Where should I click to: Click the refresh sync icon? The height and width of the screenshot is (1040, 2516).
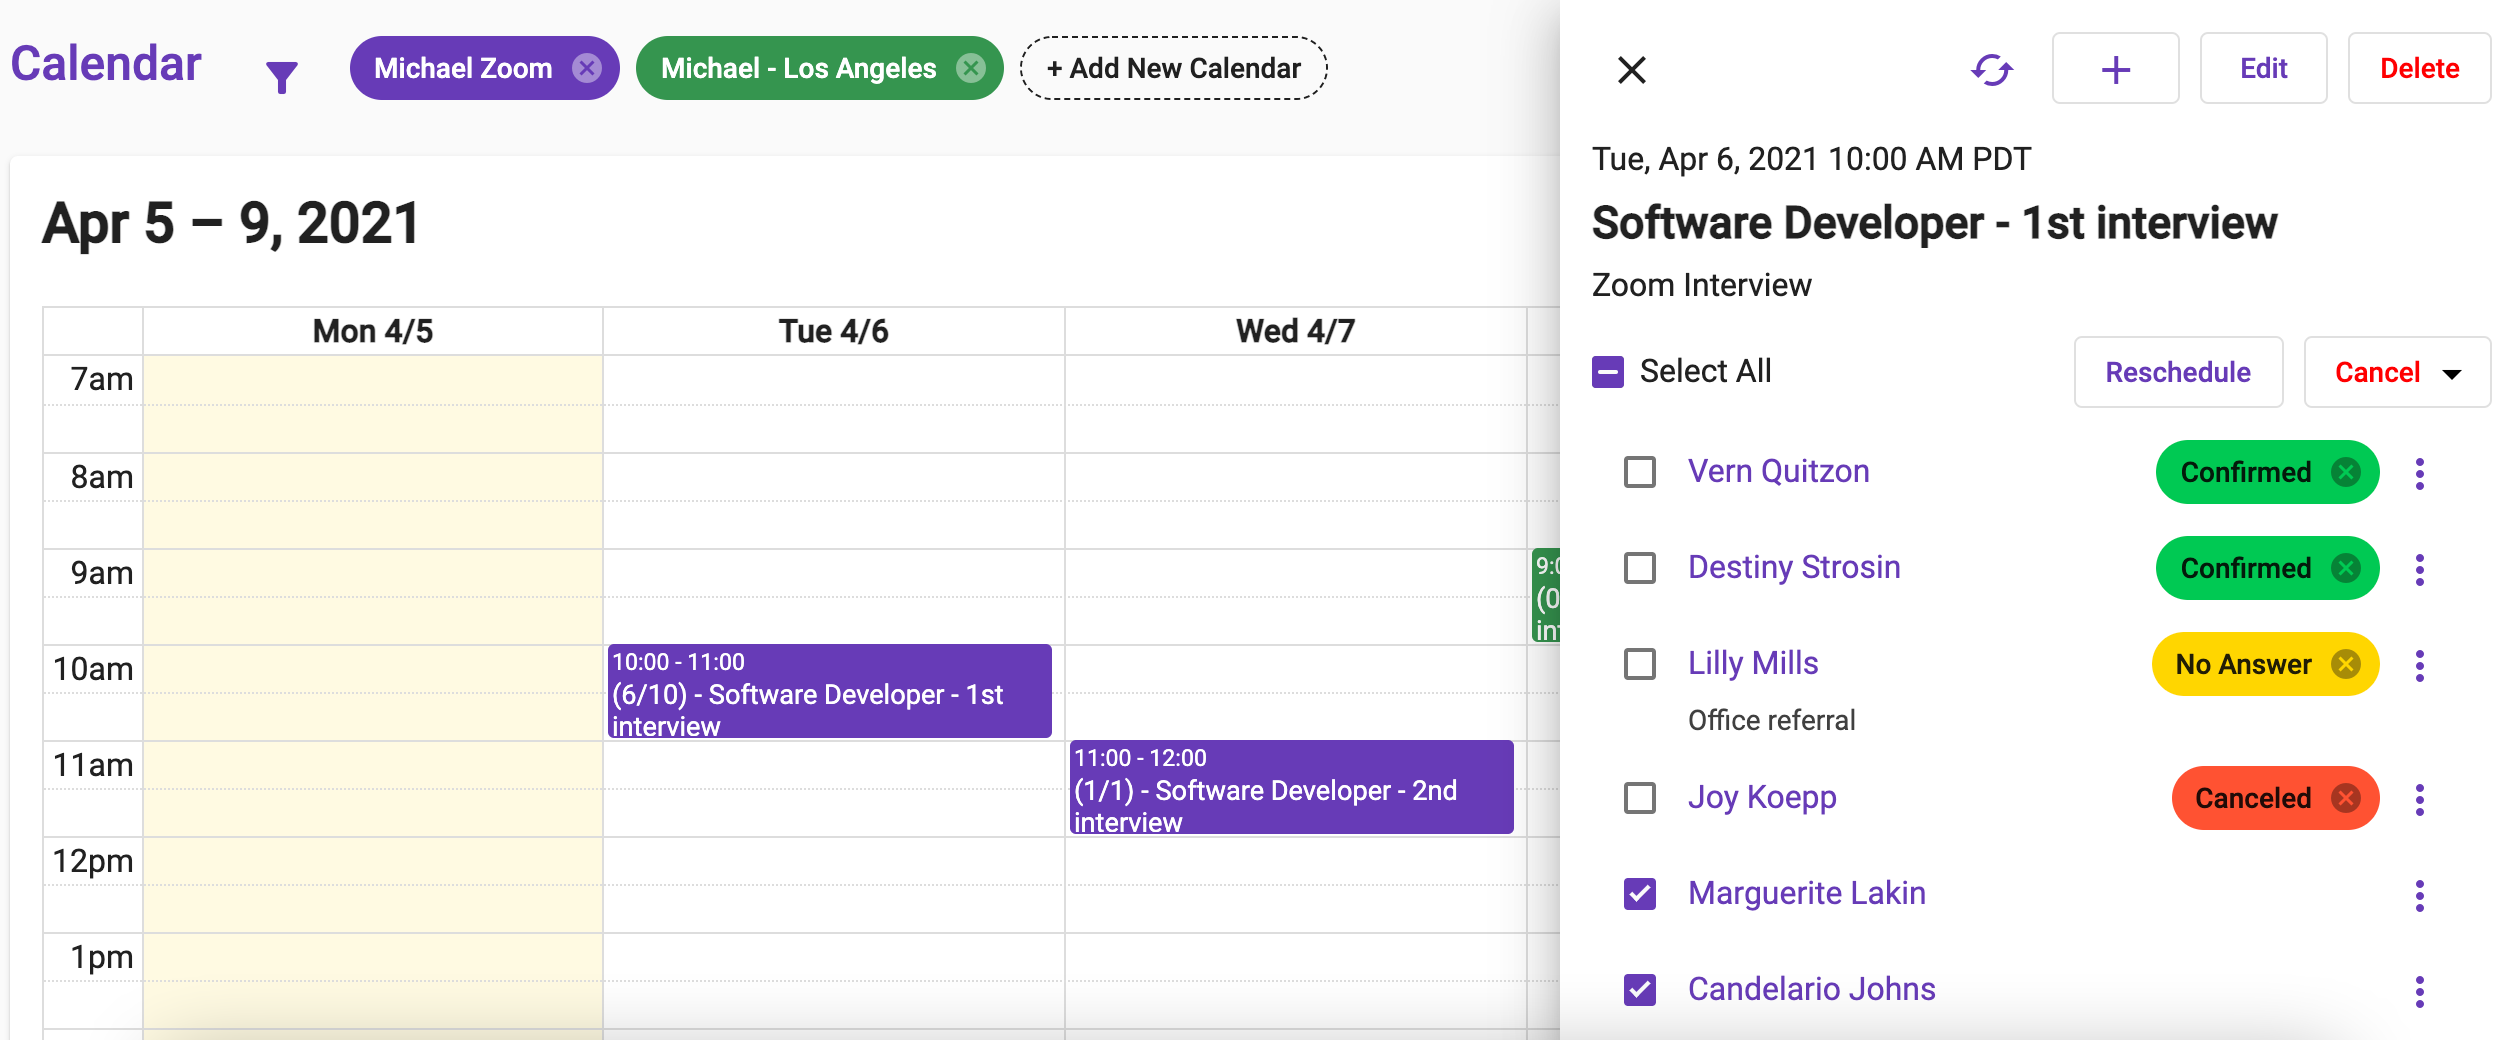pos(1991,70)
